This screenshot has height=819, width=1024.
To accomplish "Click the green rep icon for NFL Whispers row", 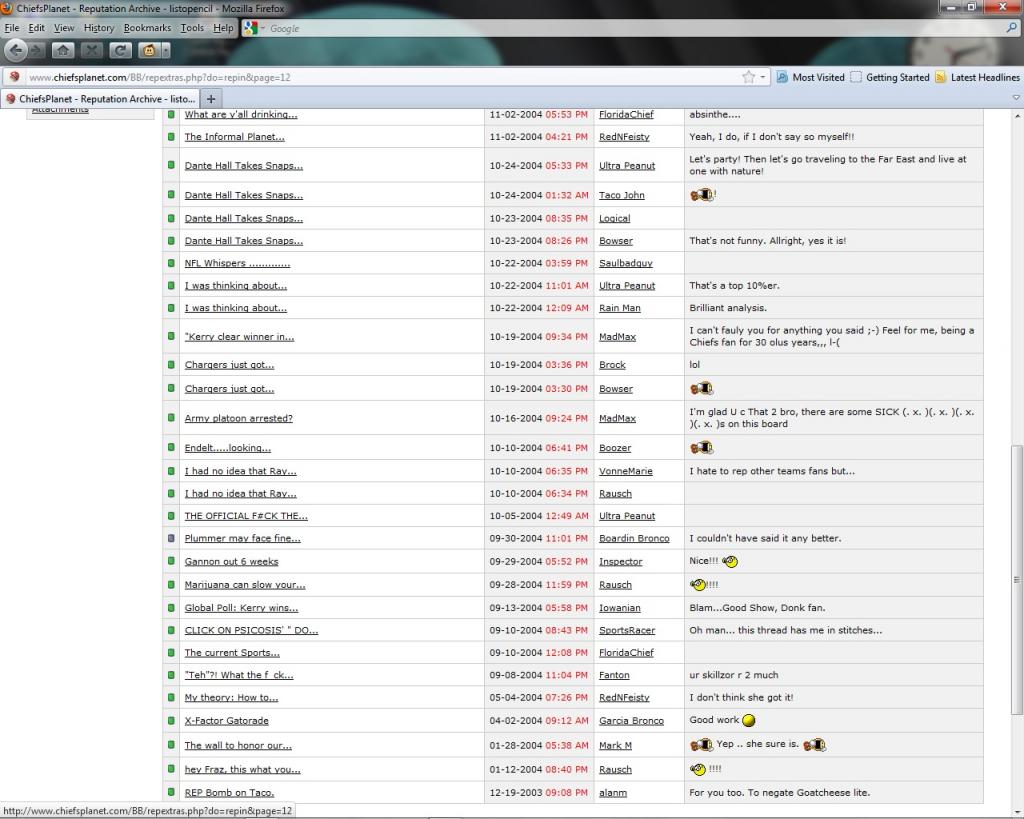I will pos(171,263).
